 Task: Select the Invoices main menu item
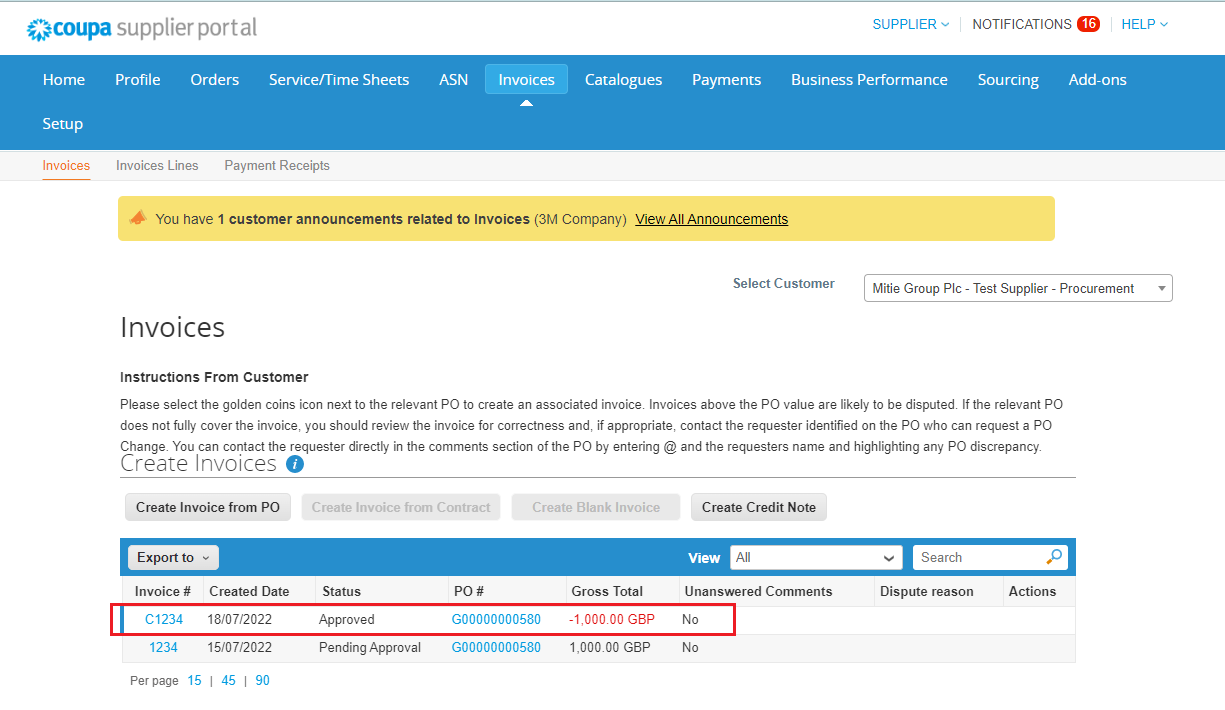pyautogui.click(x=526, y=80)
